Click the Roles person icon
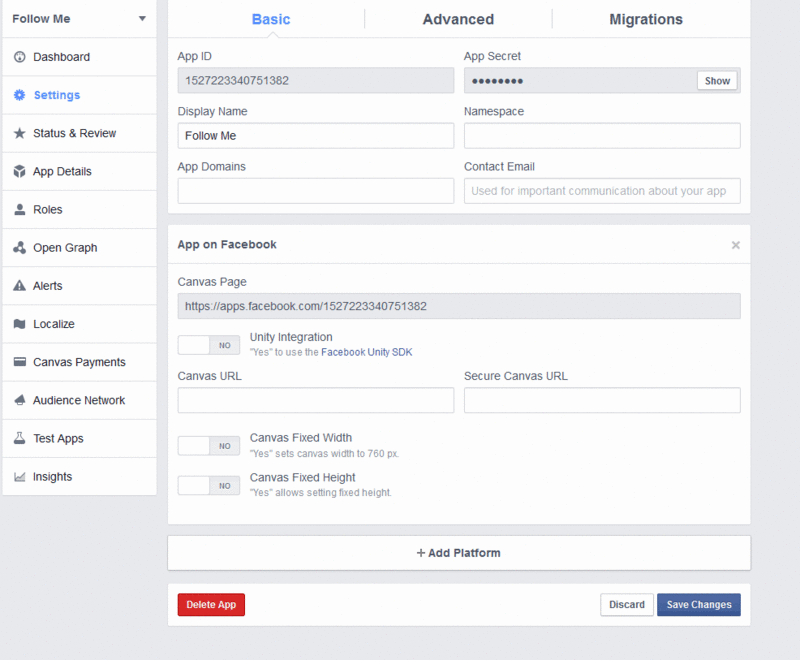The height and width of the screenshot is (660, 800). pyautogui.click(x=19, y=210)
